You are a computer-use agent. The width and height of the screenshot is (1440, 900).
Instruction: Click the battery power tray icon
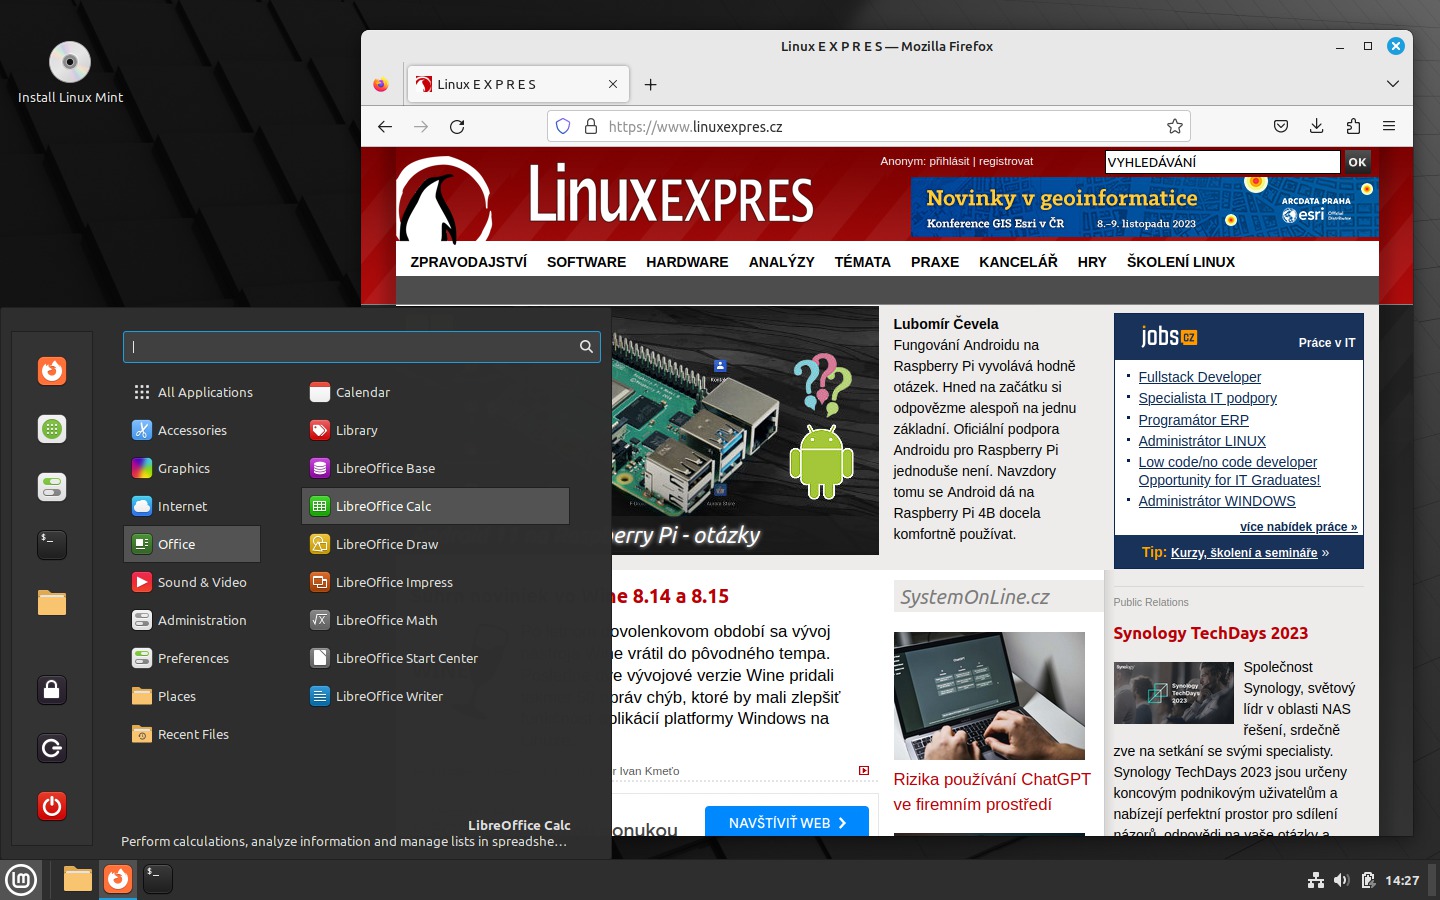1367,880
